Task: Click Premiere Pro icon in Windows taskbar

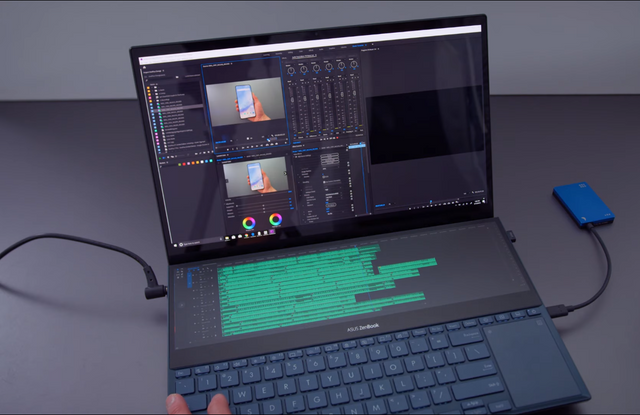Action: pos(271,232)
